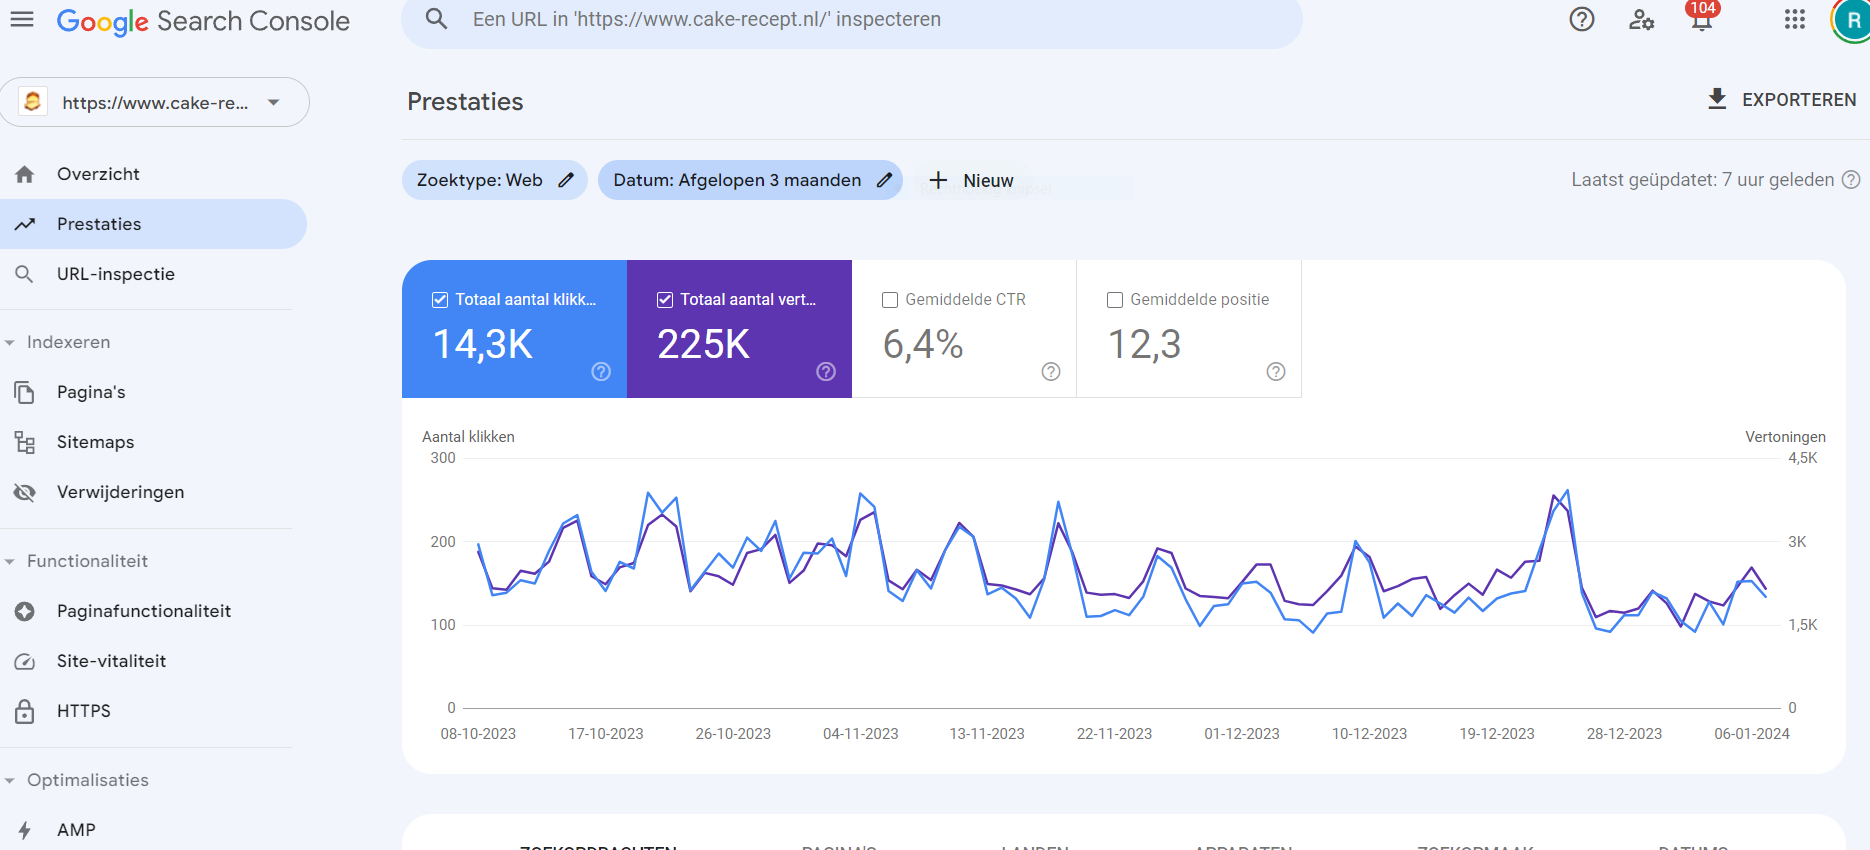
Task: Focus the URL inspection search field
Action: (x=852, y=20)
